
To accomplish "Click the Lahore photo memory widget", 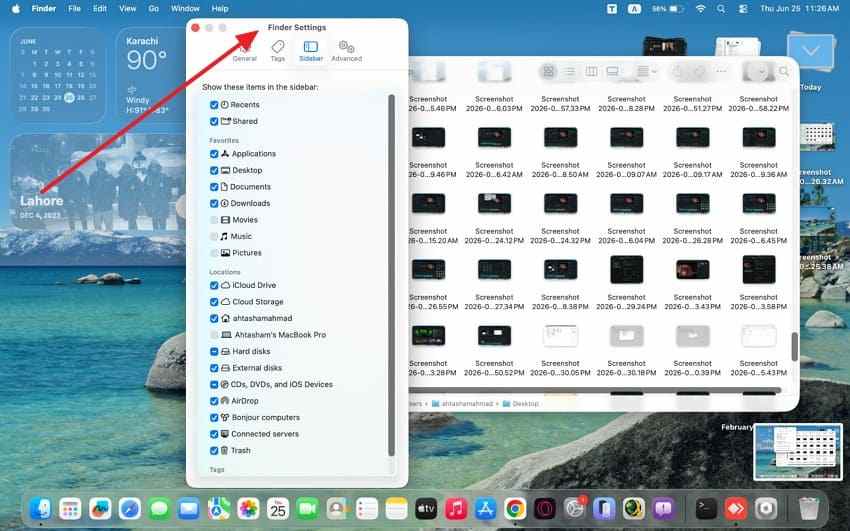I will click(x=98, y=182).
